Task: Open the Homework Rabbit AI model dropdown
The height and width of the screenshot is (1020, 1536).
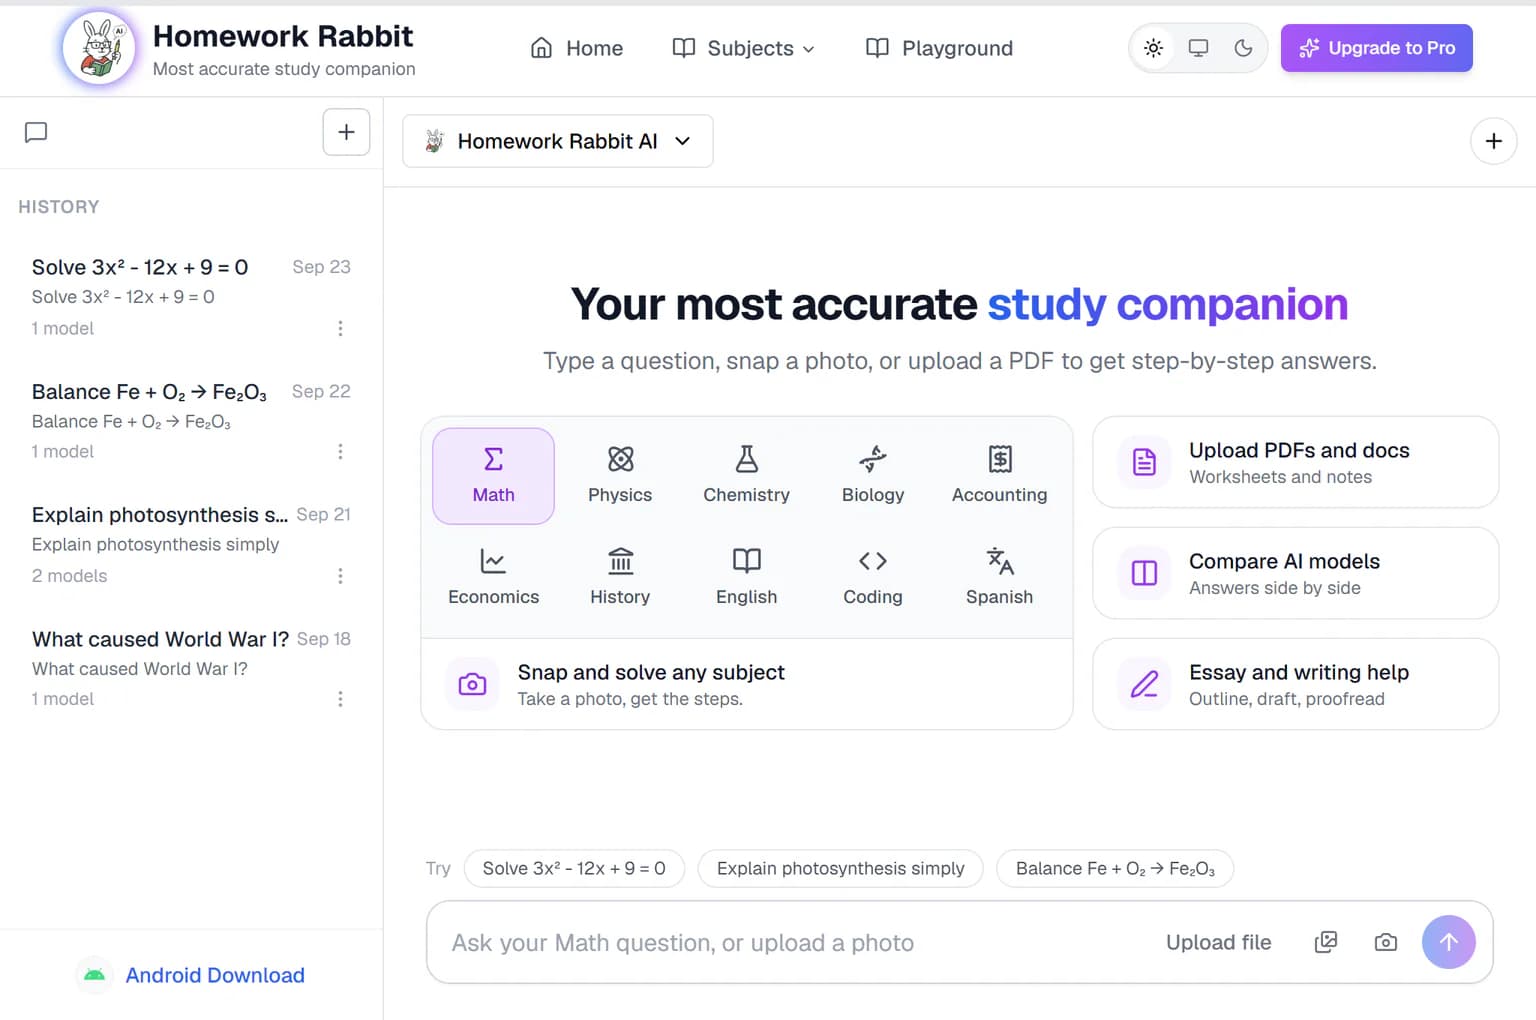Action: click(557, 141)
